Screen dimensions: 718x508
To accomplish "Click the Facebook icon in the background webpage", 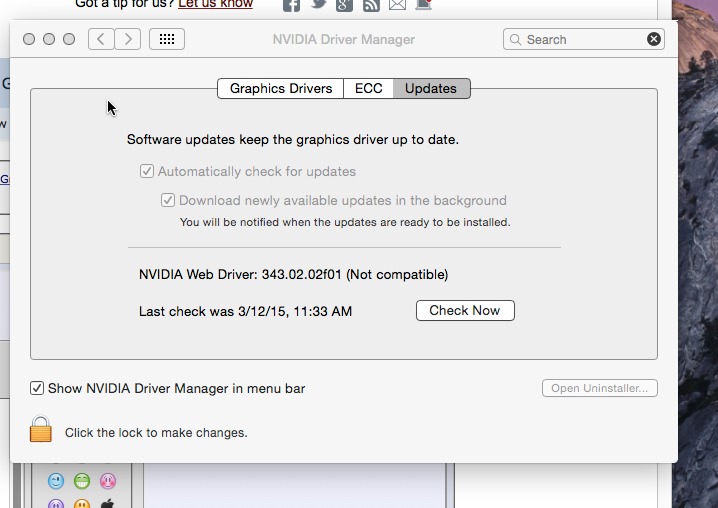I will [x=291, y=5].
